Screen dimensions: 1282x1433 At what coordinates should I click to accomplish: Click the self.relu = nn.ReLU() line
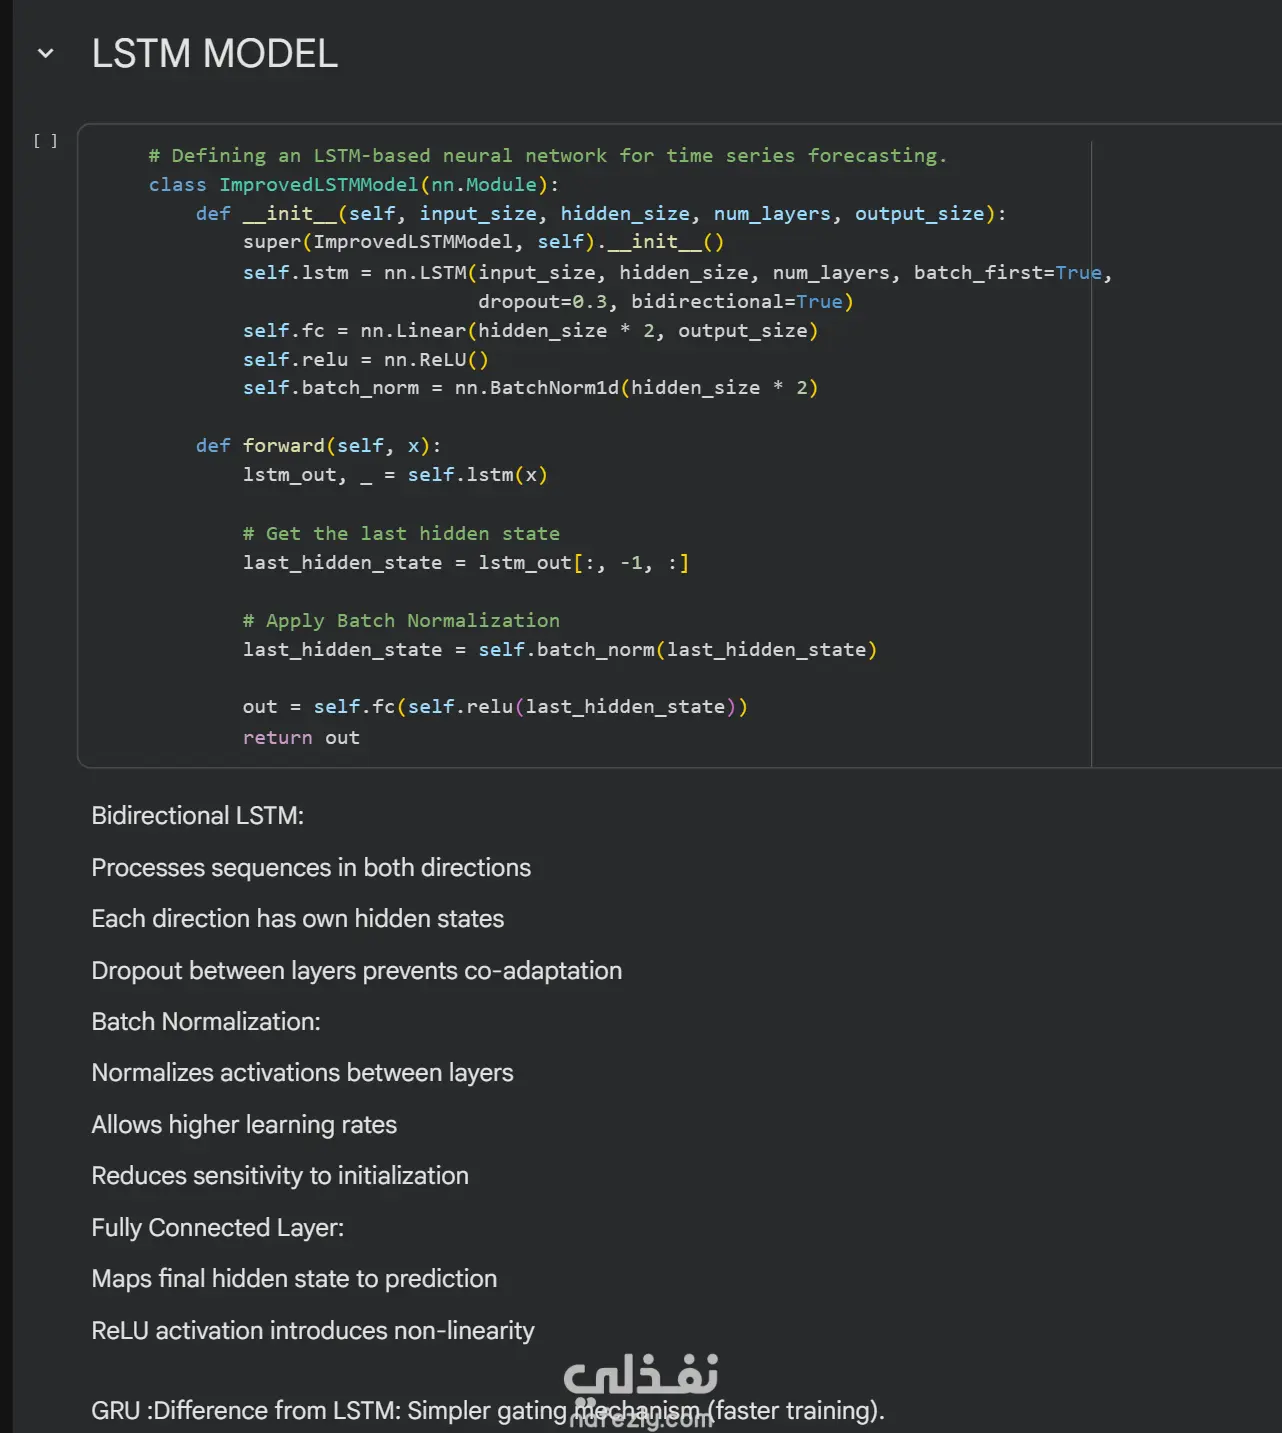[x=365, y=360]
